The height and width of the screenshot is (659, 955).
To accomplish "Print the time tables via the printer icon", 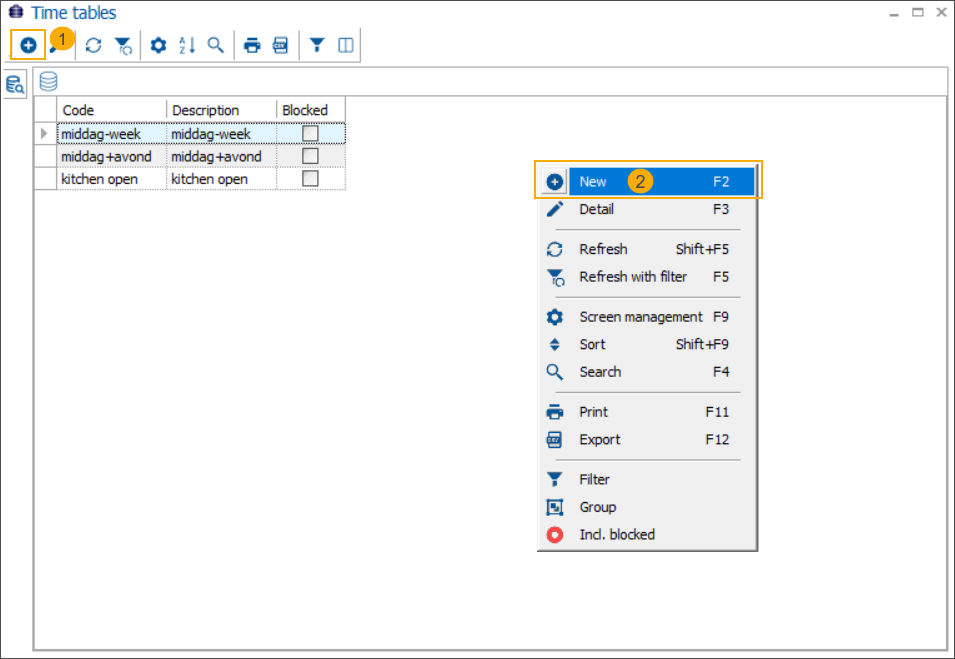I will click(251, 45).
